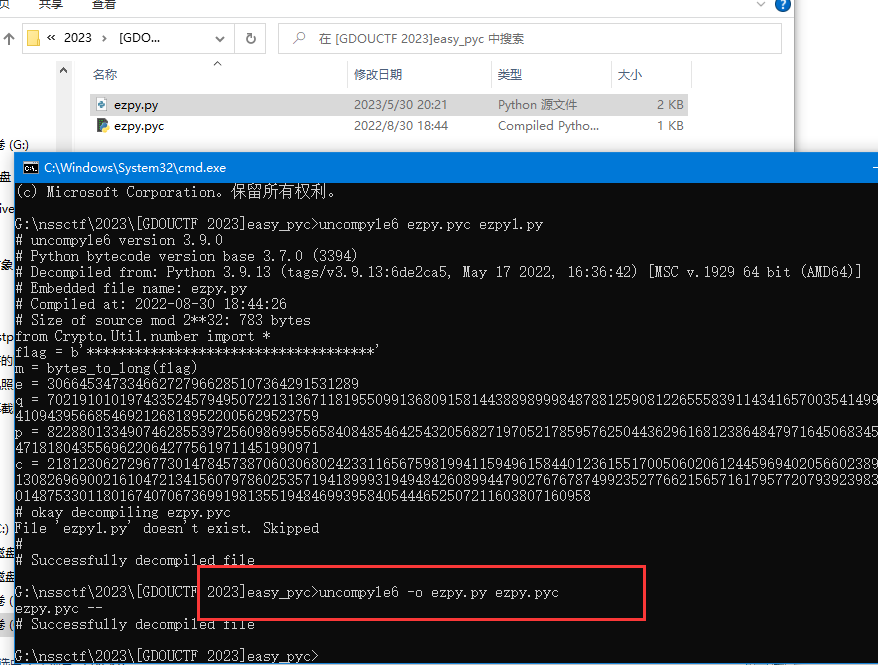Click the breadcrumb overflow chevron before 2023
Screen dimensions: 878x665
(51, 39)
